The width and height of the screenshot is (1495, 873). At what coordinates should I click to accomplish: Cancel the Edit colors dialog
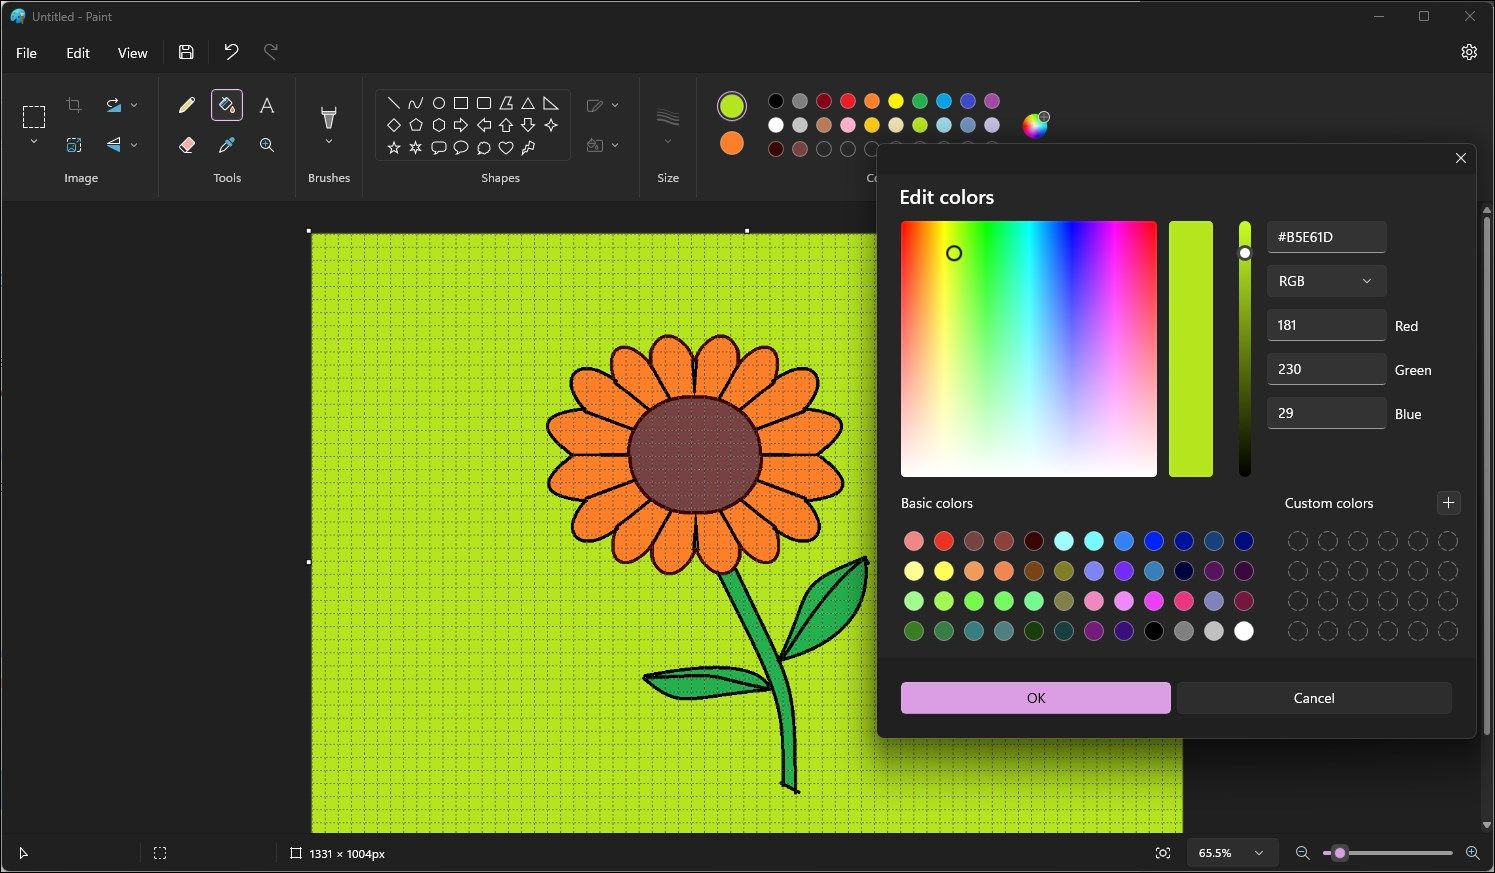[1313, 697]
